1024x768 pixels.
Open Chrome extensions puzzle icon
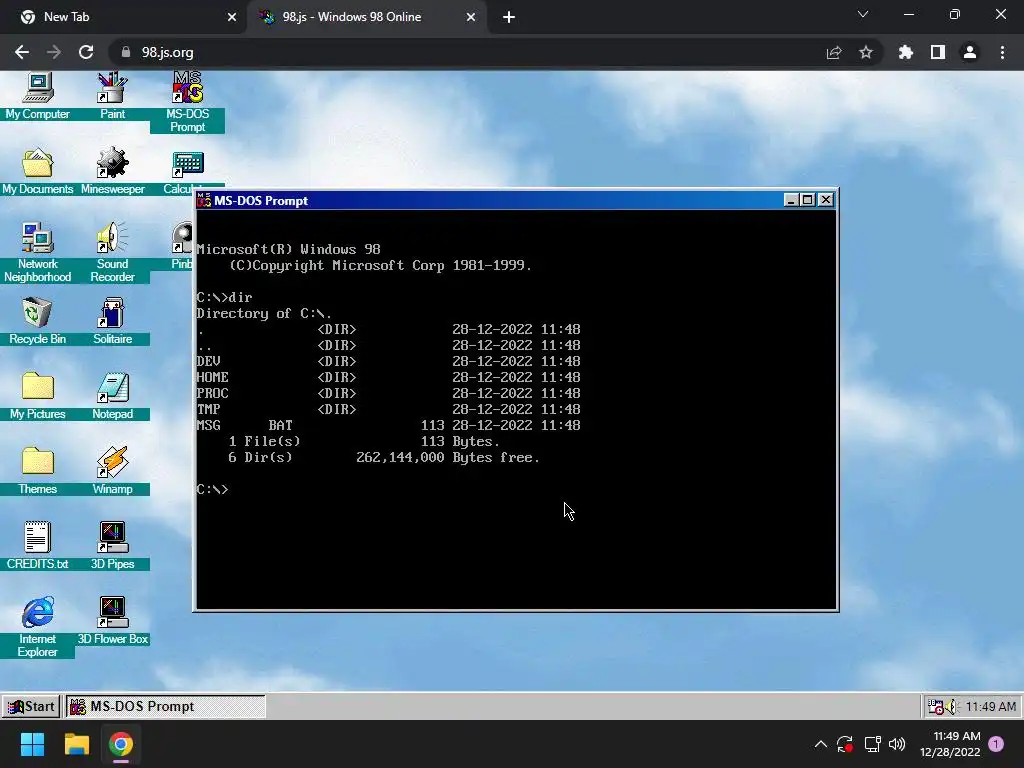tap(906, 52)
